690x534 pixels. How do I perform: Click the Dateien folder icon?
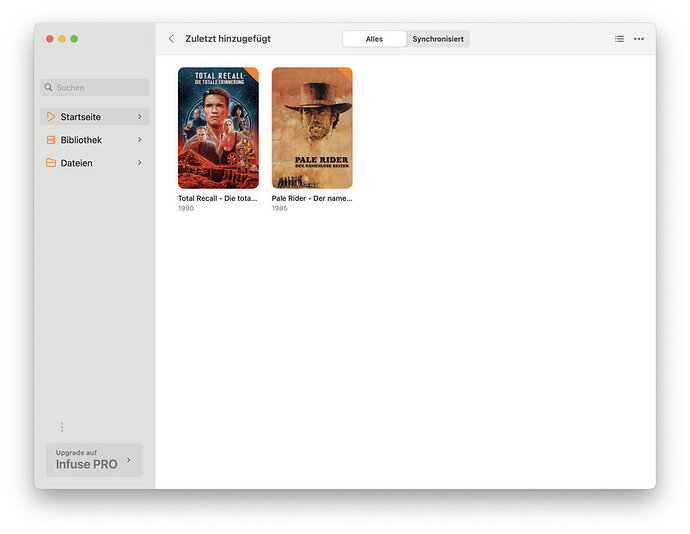point(51,163)
